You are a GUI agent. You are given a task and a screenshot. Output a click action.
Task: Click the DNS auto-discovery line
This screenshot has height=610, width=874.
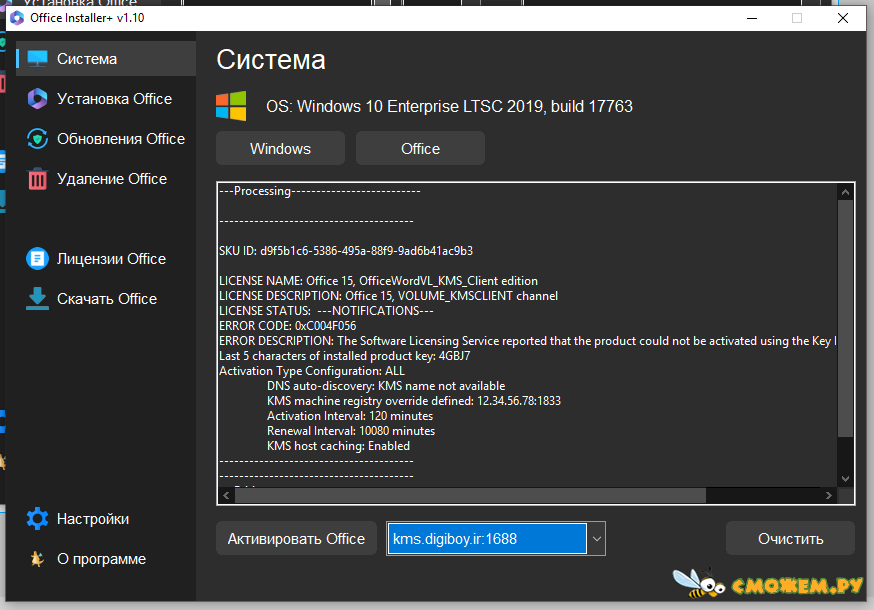(386, 386)
